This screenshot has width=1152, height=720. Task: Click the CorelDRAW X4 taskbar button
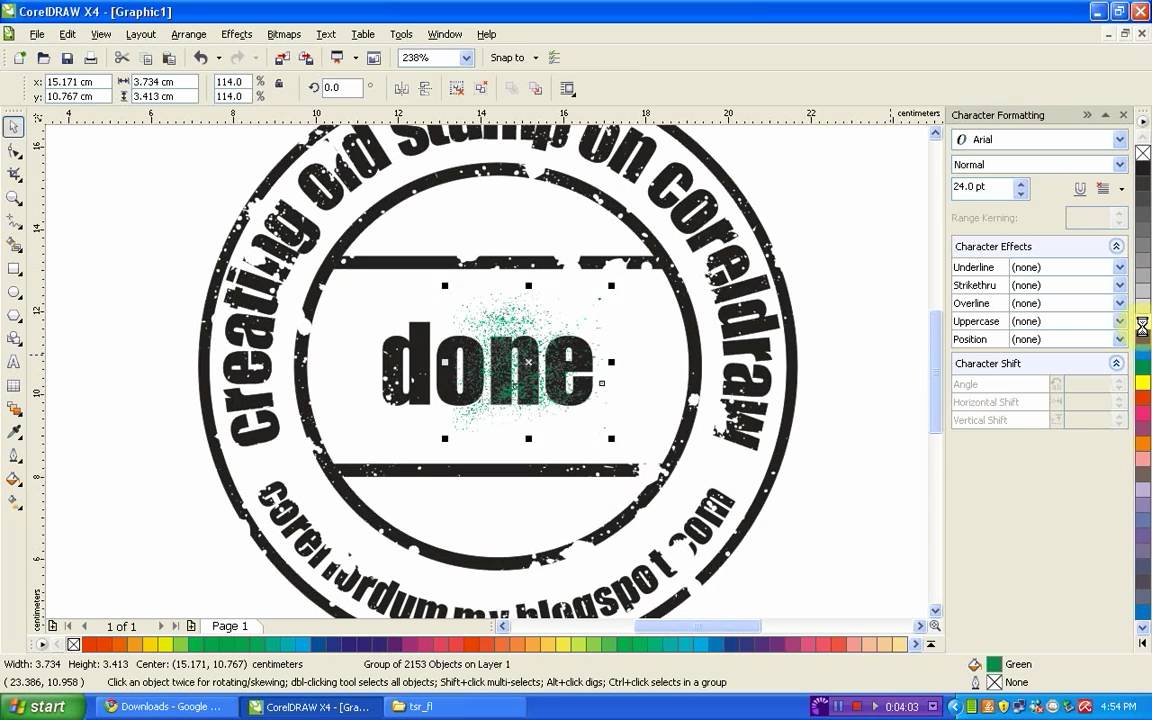(310, 707)
